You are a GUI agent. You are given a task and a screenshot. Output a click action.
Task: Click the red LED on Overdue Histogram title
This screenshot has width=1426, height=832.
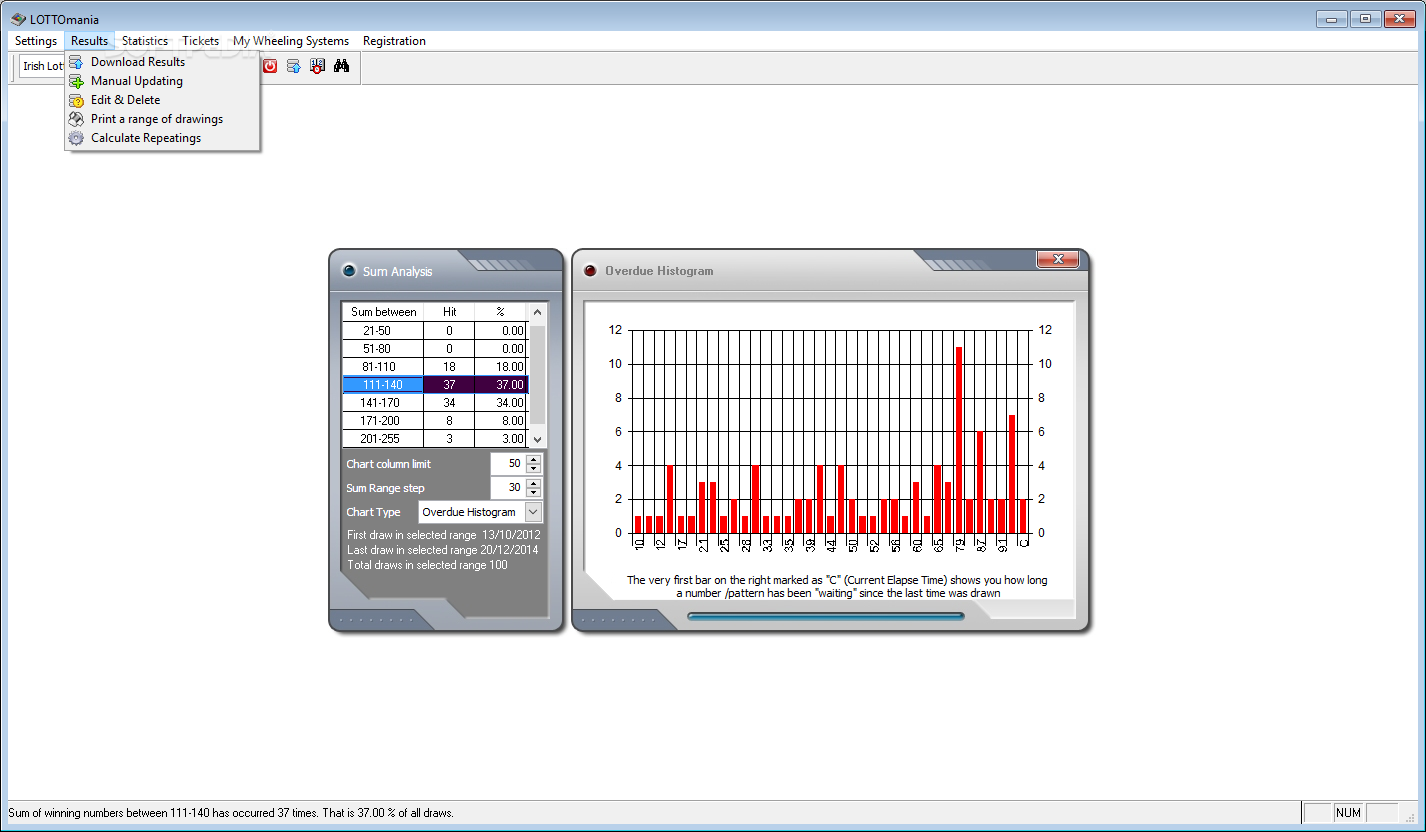coord(590,270)
